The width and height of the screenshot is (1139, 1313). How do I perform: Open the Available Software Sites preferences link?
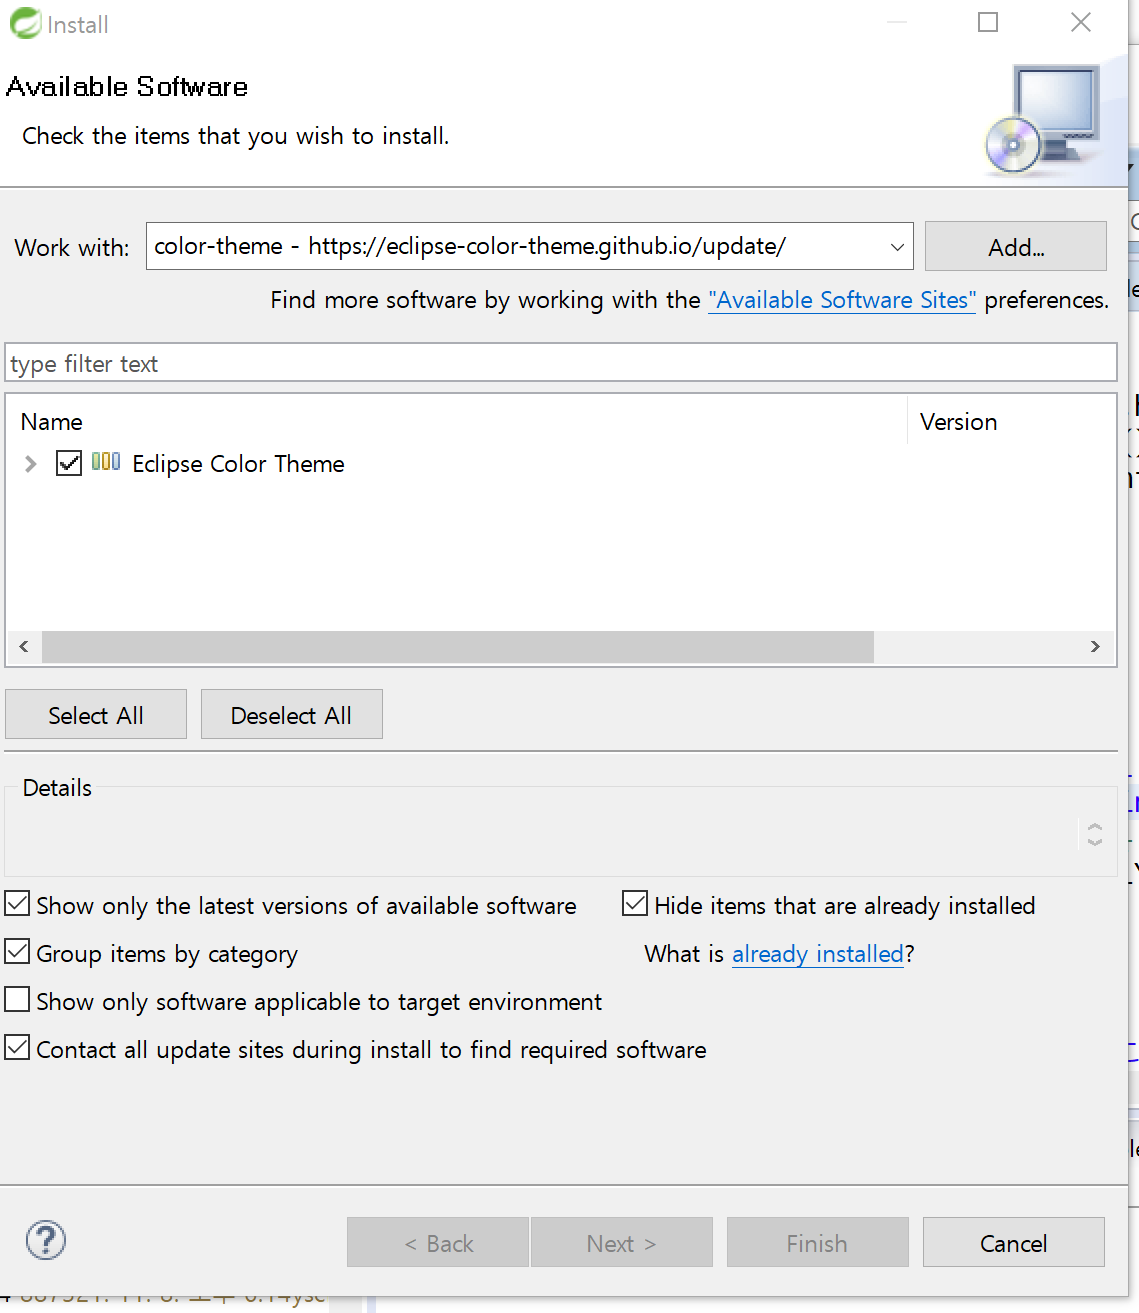[x=842, y=300]
